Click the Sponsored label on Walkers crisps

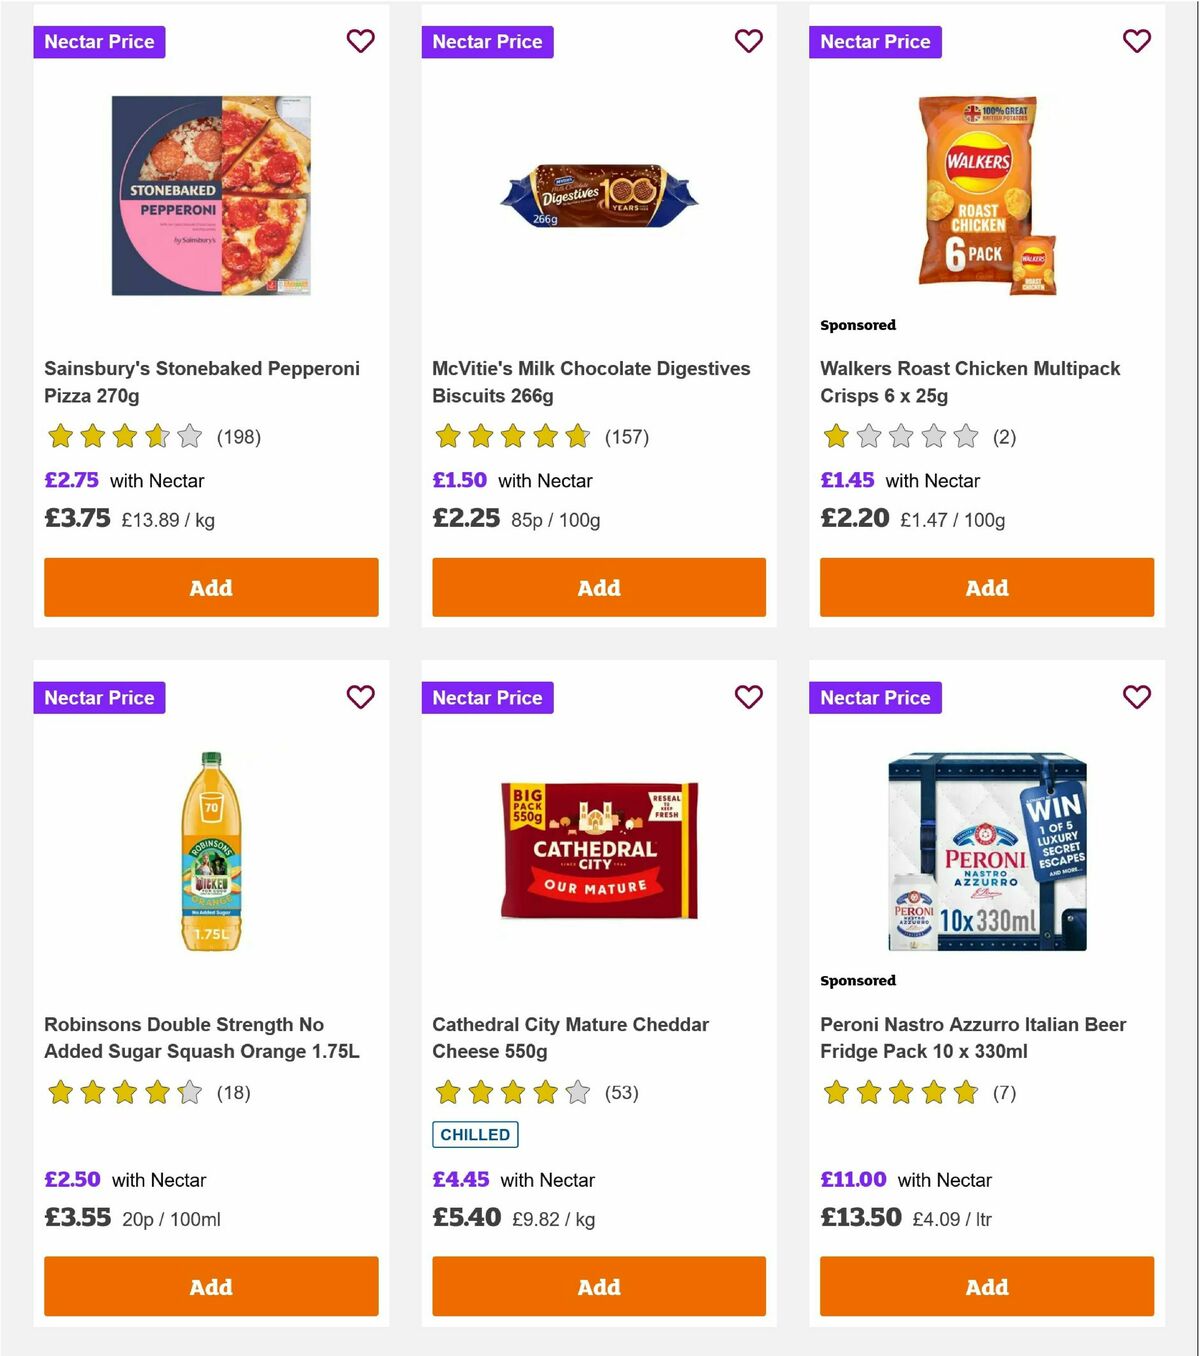858,325
